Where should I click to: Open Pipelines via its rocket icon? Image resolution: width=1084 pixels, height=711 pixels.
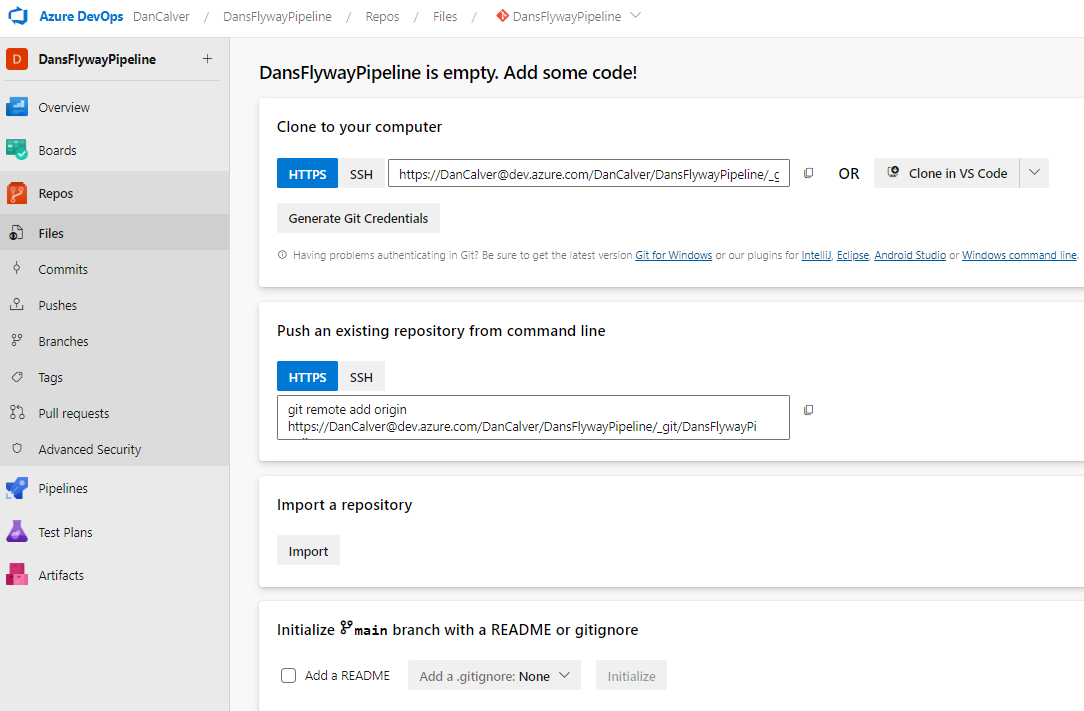point(17,488)
